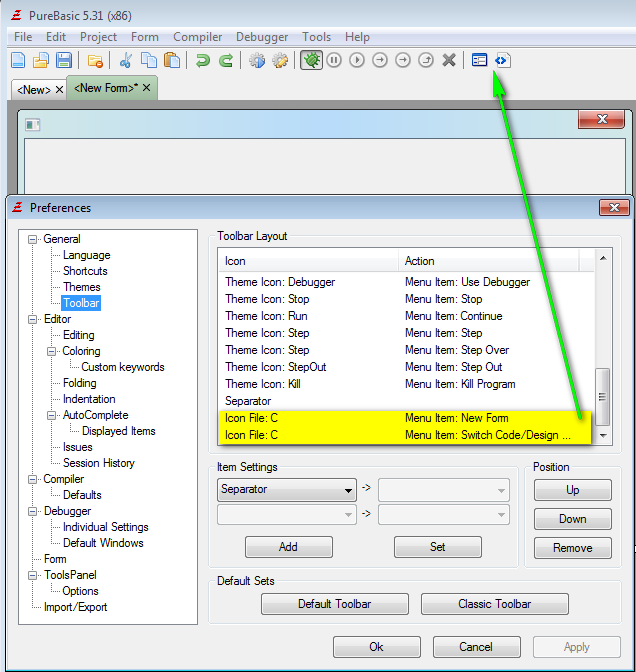
Task: Collapse the Debugger tree node
Action: [x=32, y=511]
